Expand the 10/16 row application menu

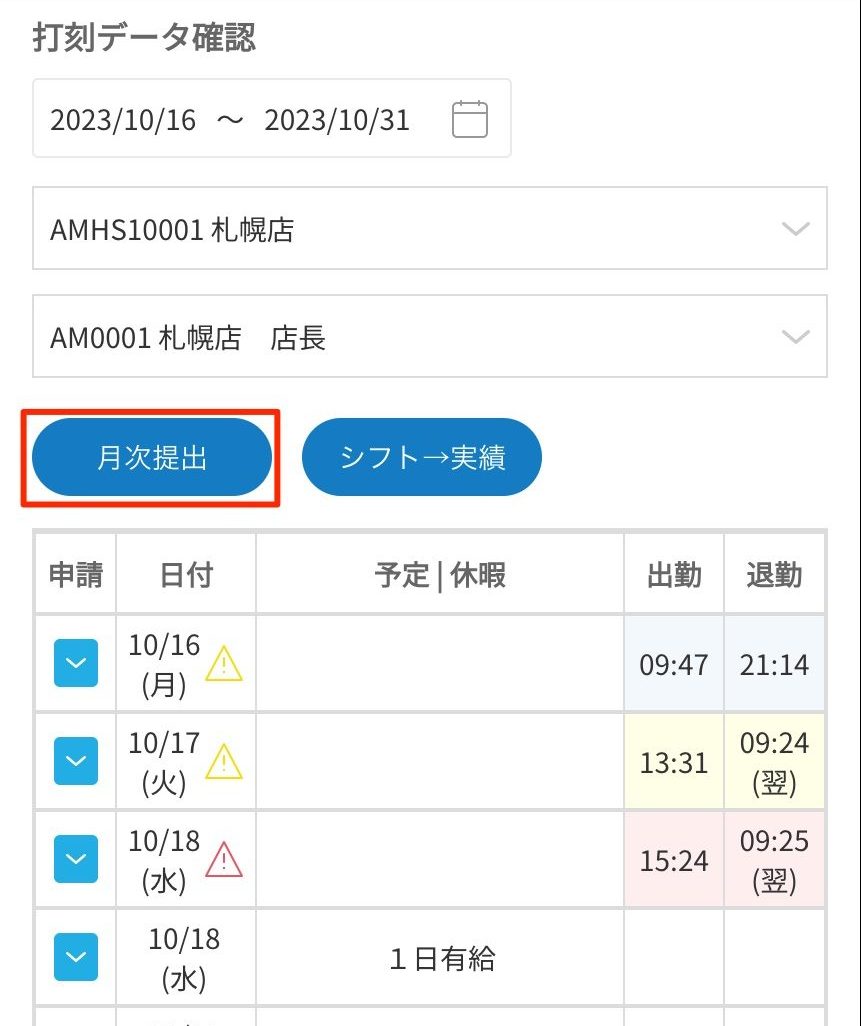[x=76, y=663]
